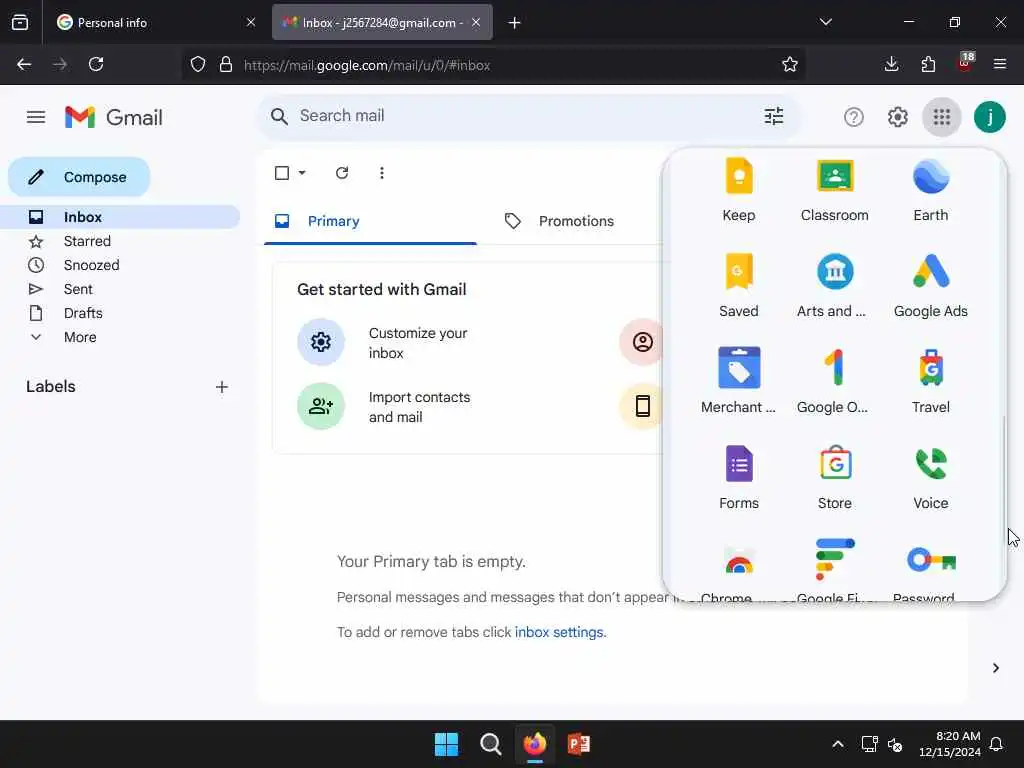Launch the Travel app
1024x768 pixels.
click(x=931, y=381)
